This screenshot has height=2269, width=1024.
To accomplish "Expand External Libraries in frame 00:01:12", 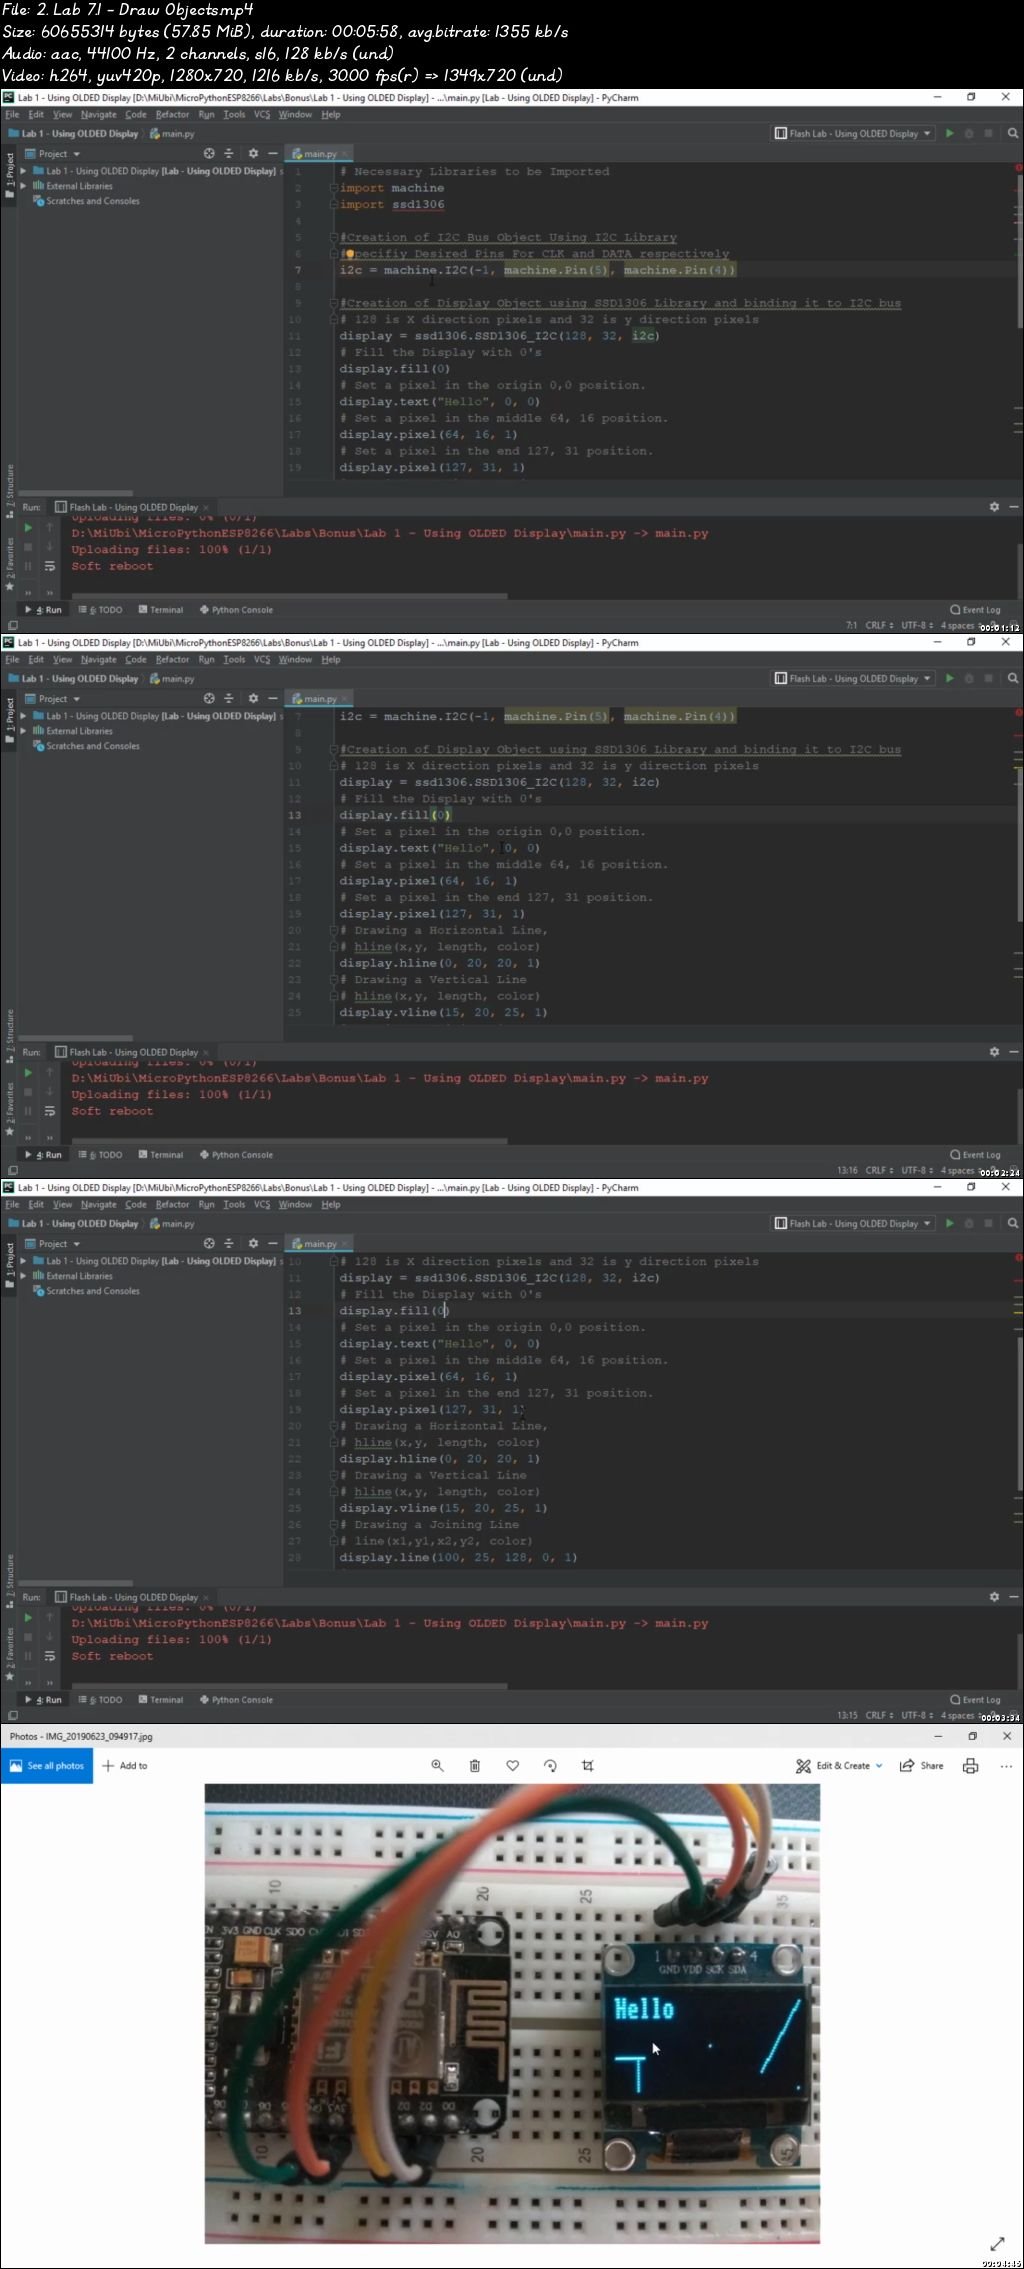I will [x=24, y=186].
